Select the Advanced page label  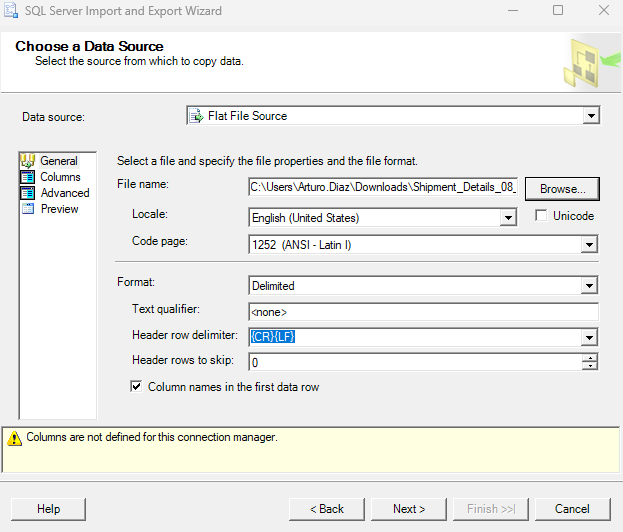pyautogui.click(x=65, y=193)
